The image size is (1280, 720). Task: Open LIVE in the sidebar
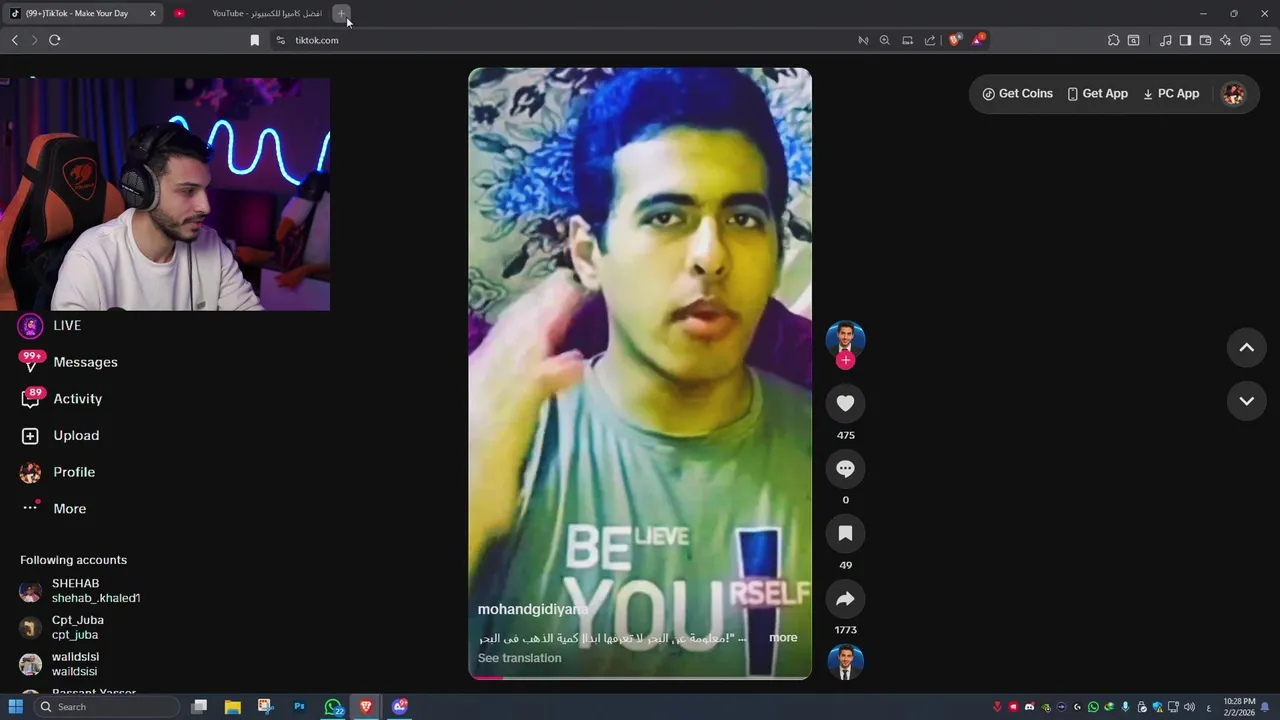[x=52, y=325]
